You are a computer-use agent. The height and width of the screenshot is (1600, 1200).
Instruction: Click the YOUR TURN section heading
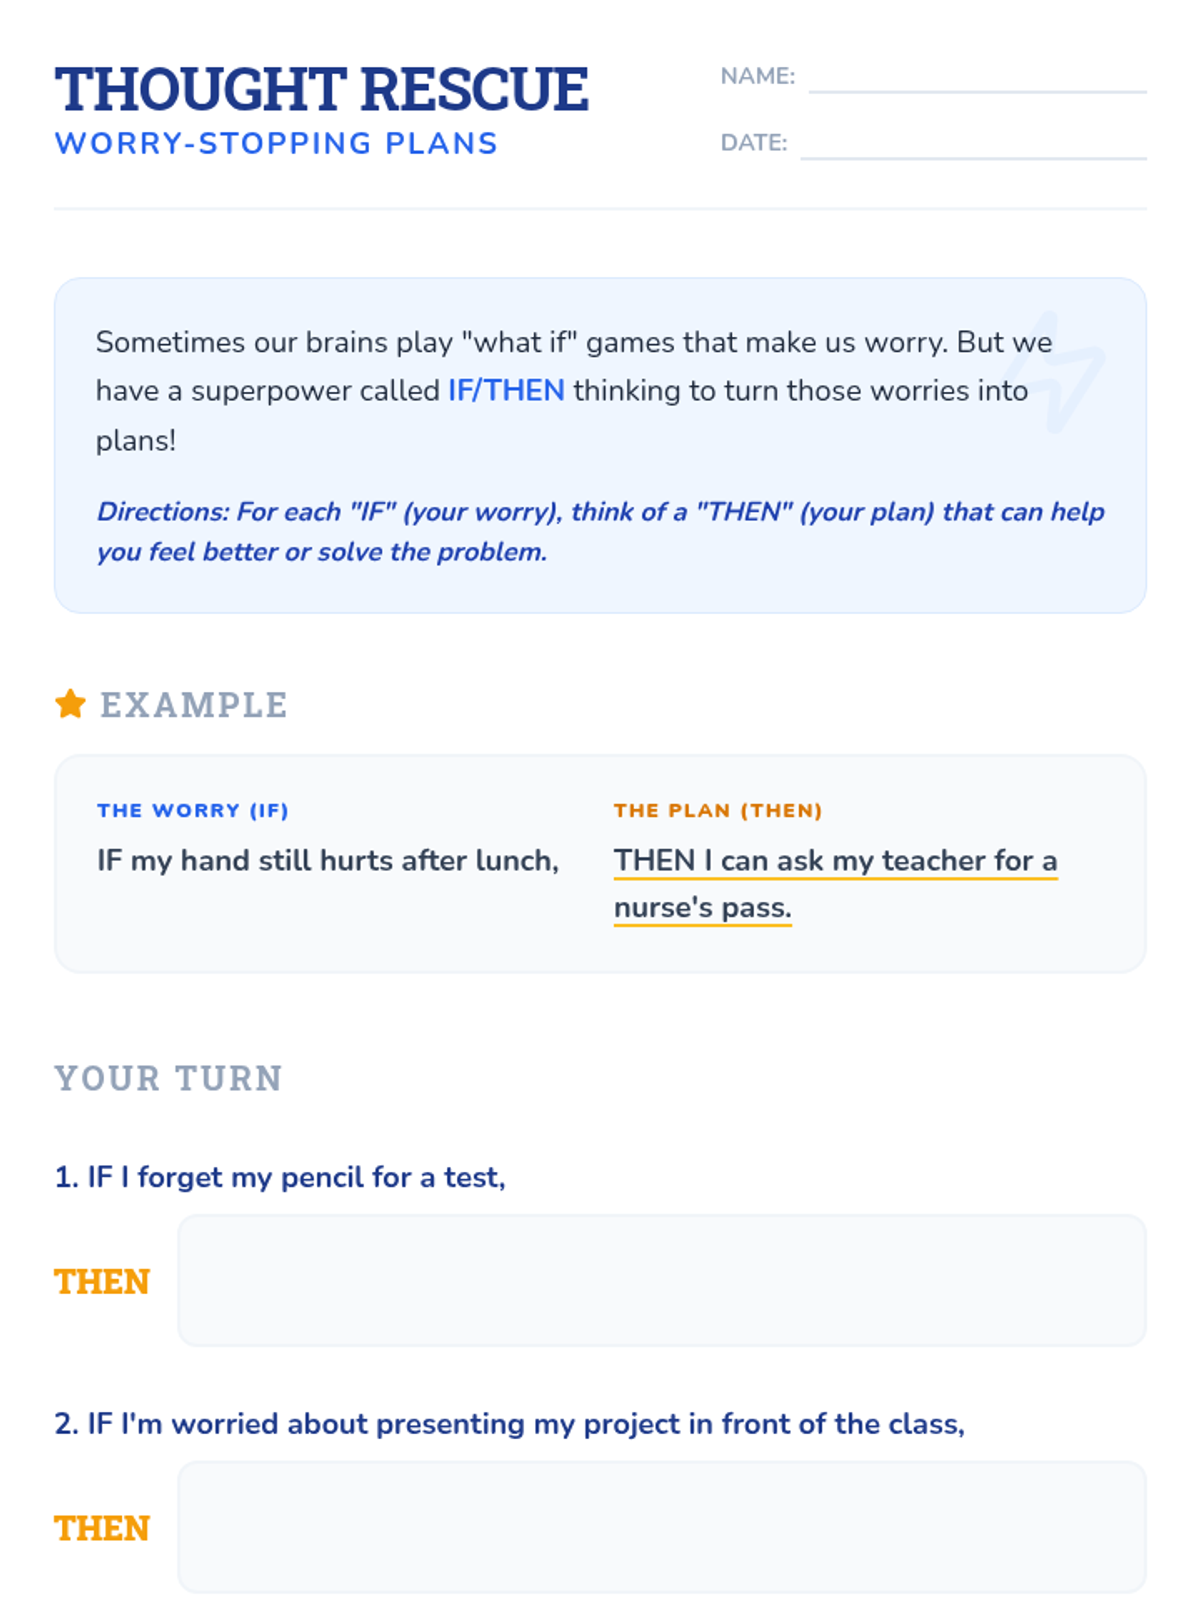coord(168,1078)
